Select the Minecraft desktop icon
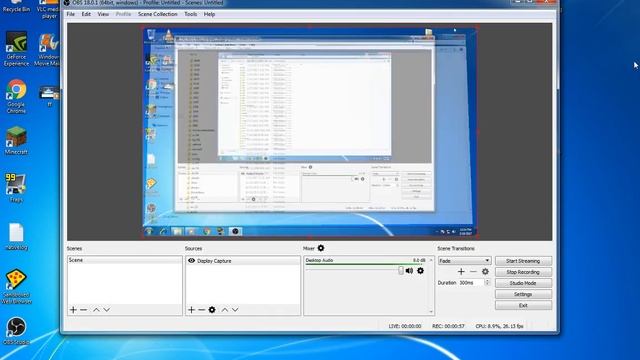The height and width of the screenshot is (360, 640). point(16,141)
